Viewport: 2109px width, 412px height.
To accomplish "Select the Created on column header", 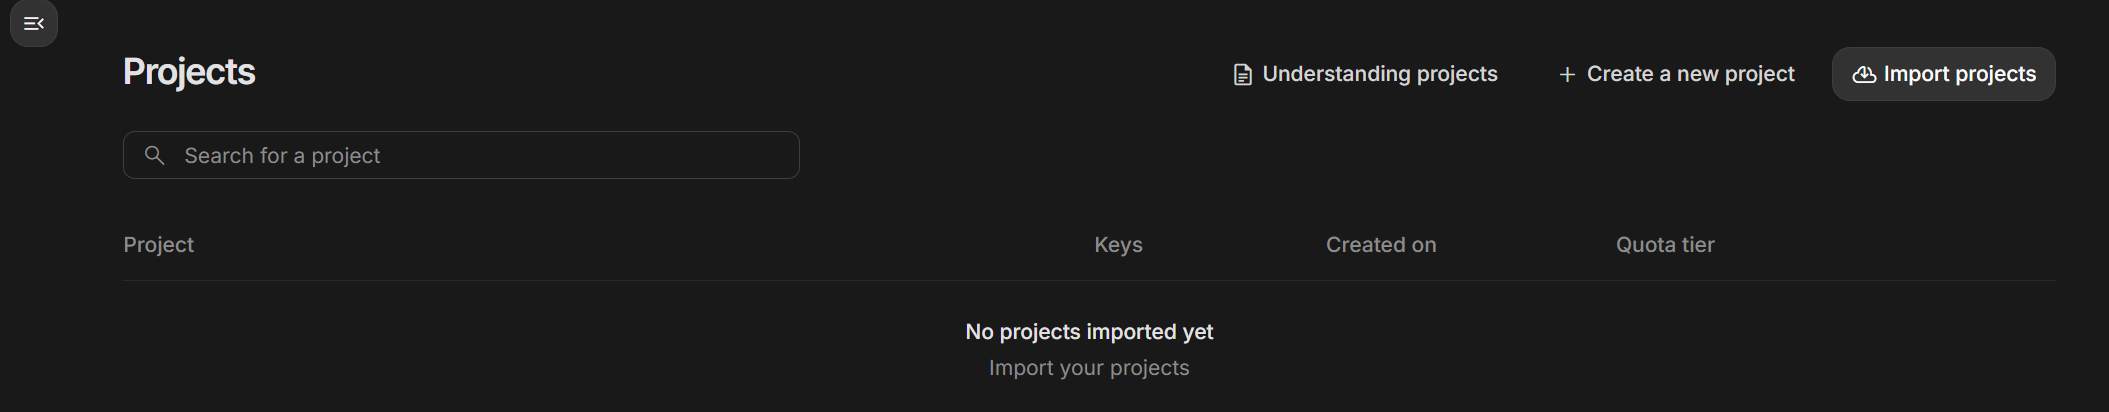I will coord(1380,245).
